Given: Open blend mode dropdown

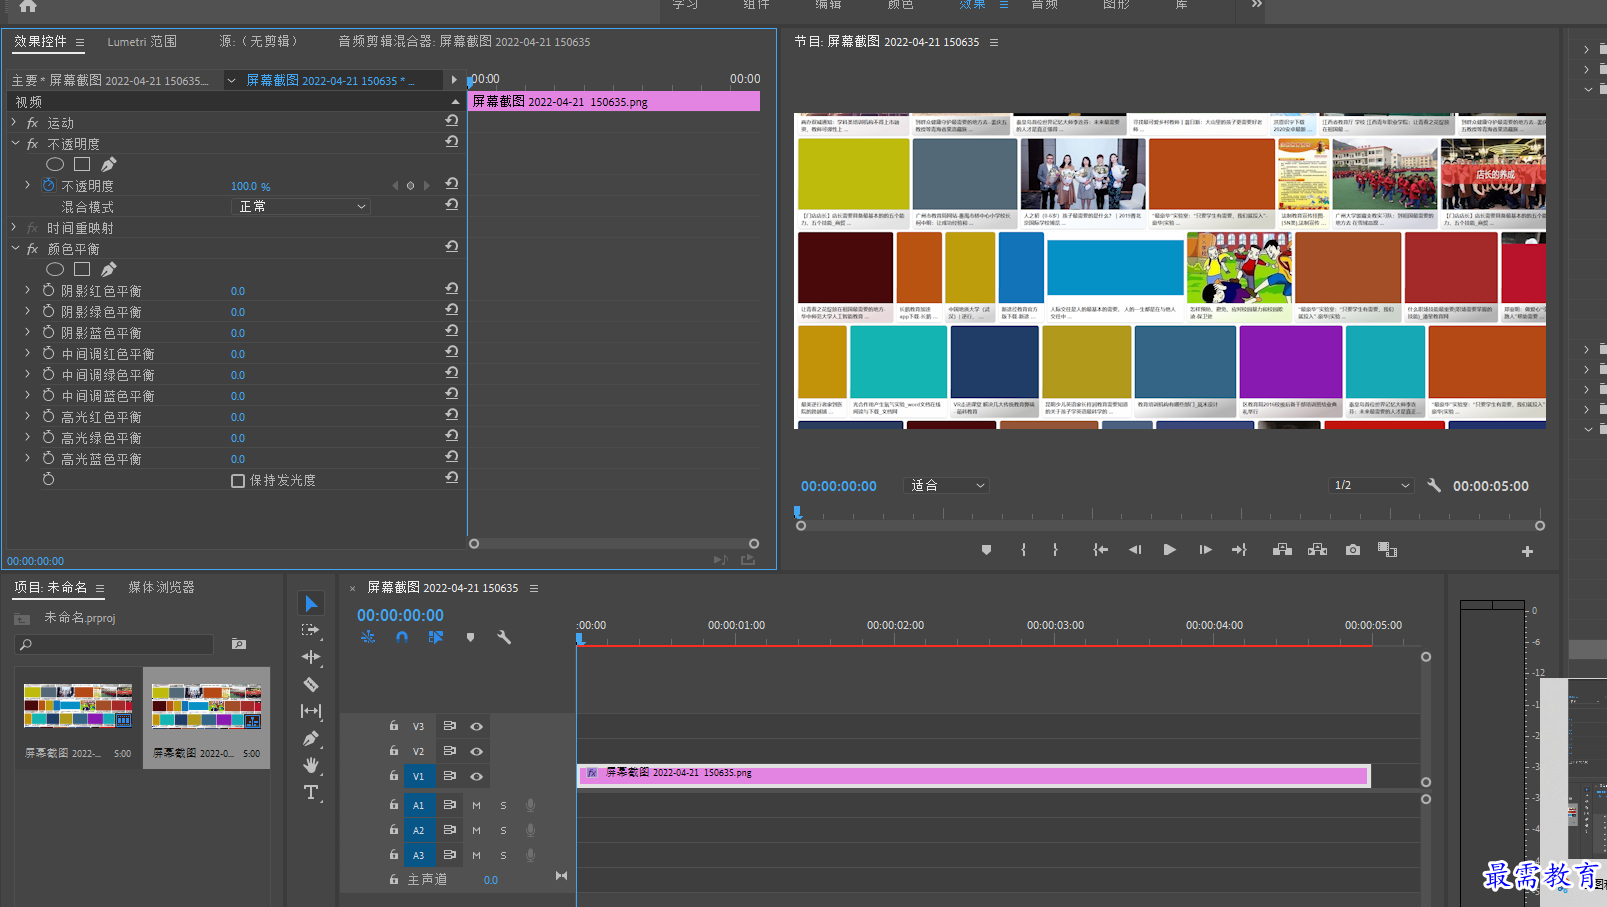Looking at the screenshot, I should click(301, 206).
